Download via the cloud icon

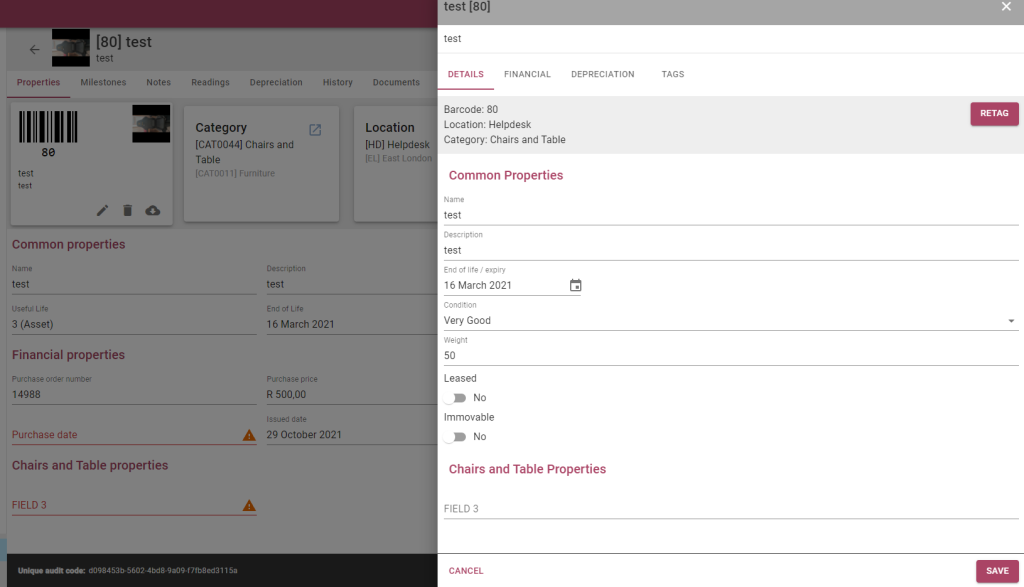tap(153, 210)
